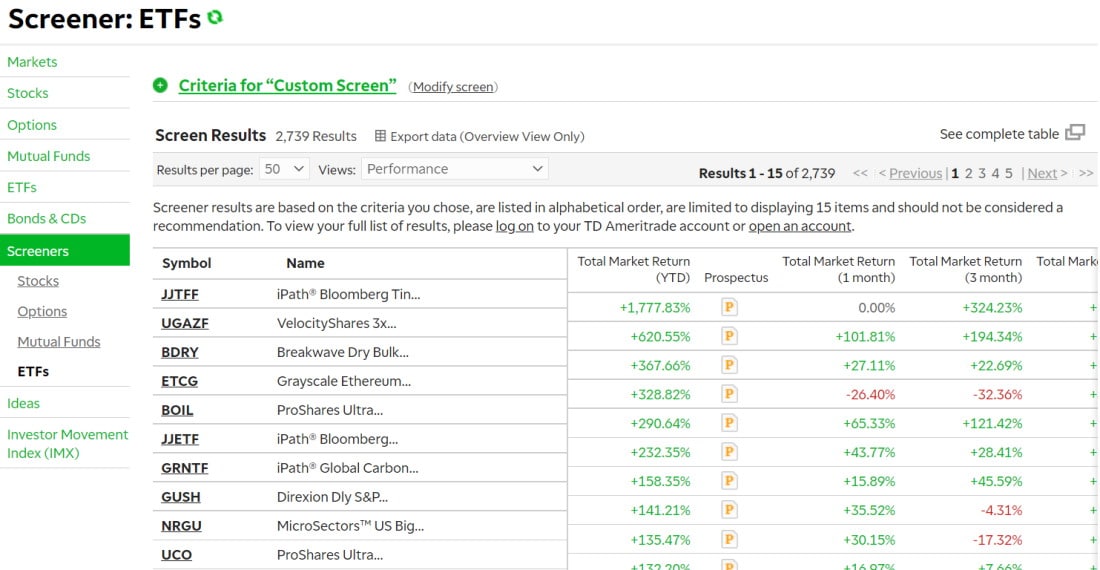1100x570 pixels.
Task: Sort by Total Market Return (3 month) header
Action: [x=965, y=269]
